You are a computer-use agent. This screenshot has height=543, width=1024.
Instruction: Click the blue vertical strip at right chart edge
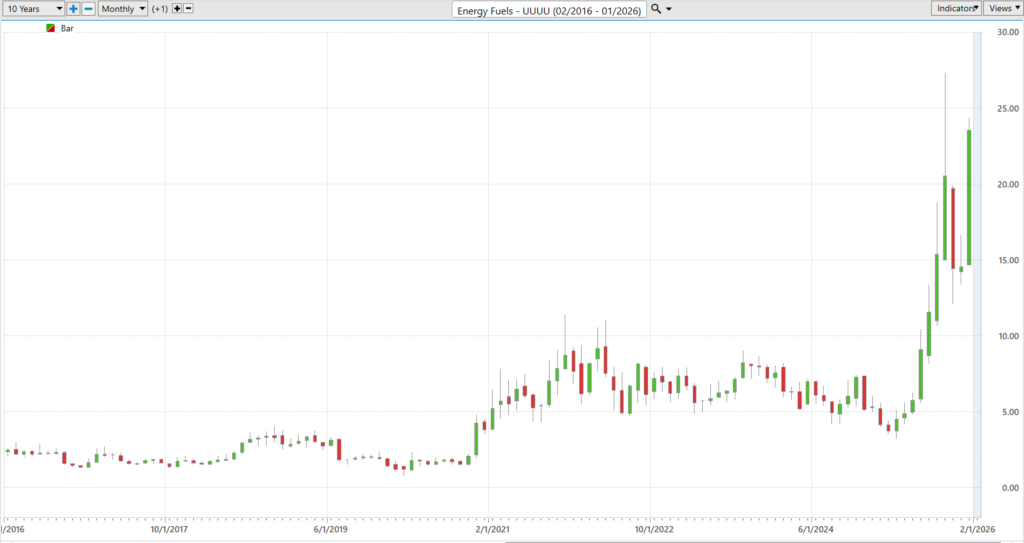[978, 270]
